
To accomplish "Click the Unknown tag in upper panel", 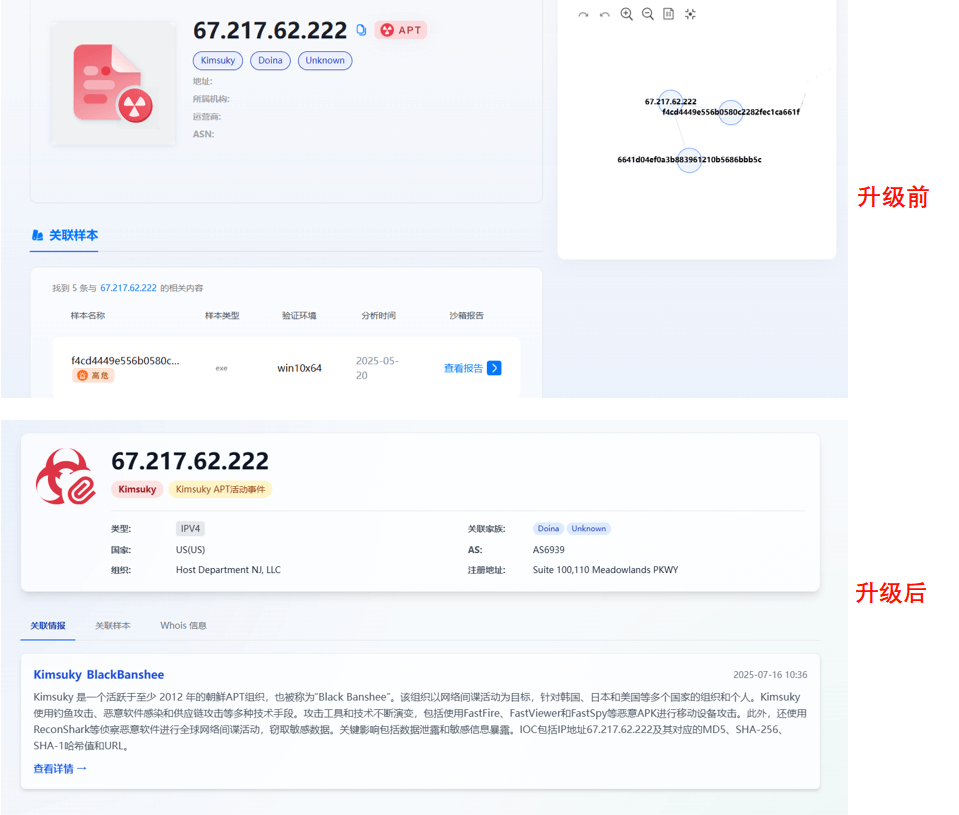I will pos(325,61).
